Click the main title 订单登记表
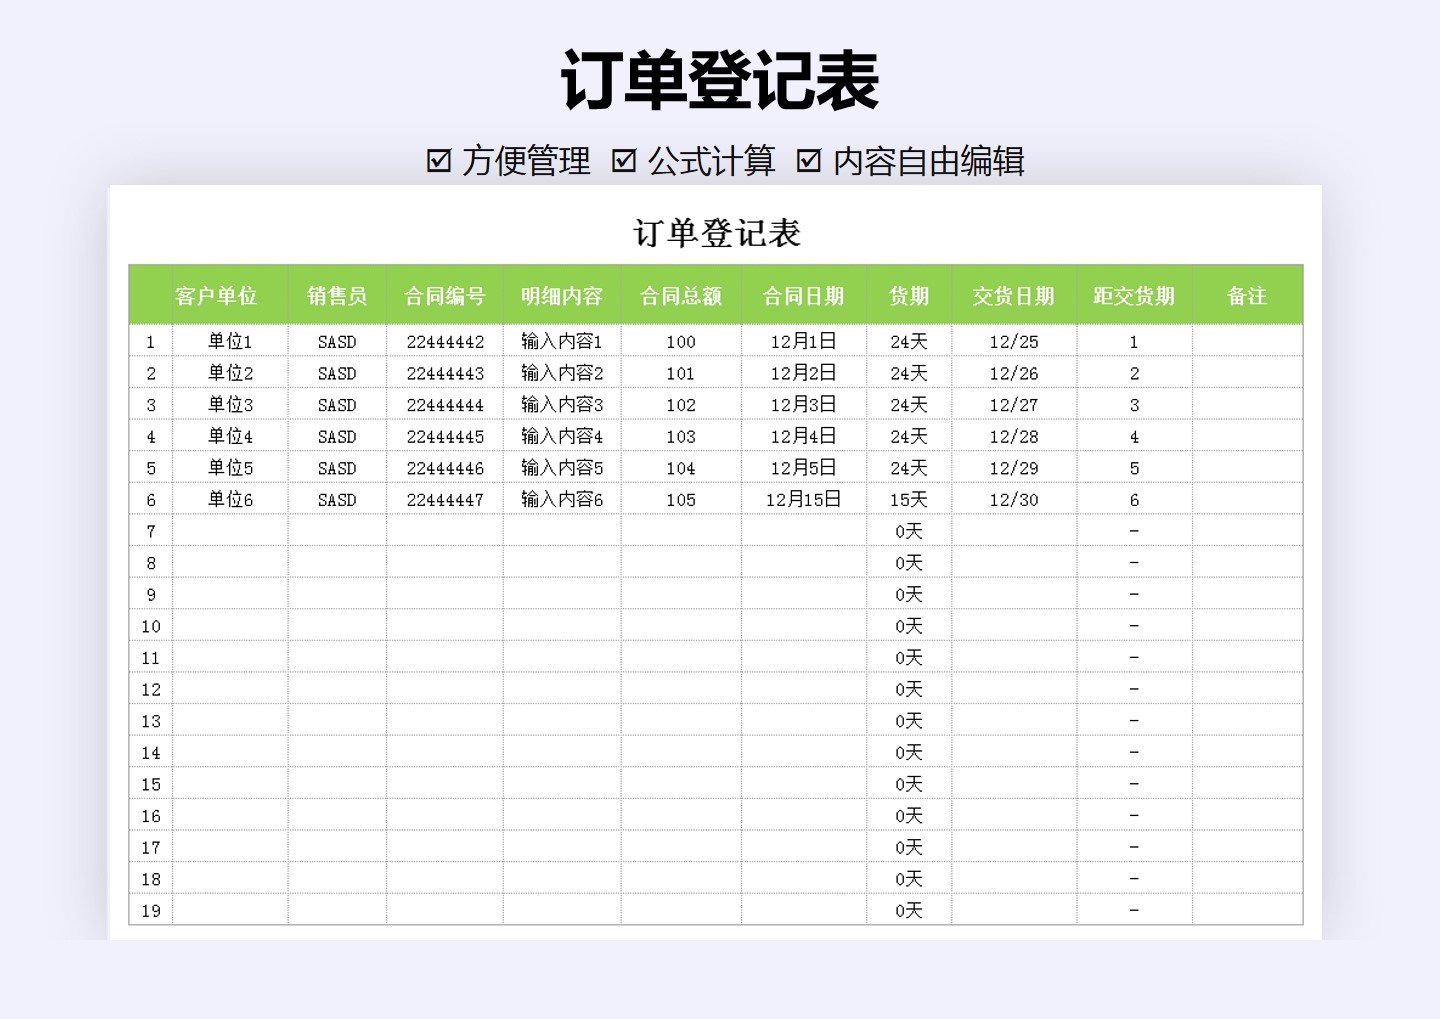The width and height of the screenshot is (1440, 1019). [x=719, y=77]
